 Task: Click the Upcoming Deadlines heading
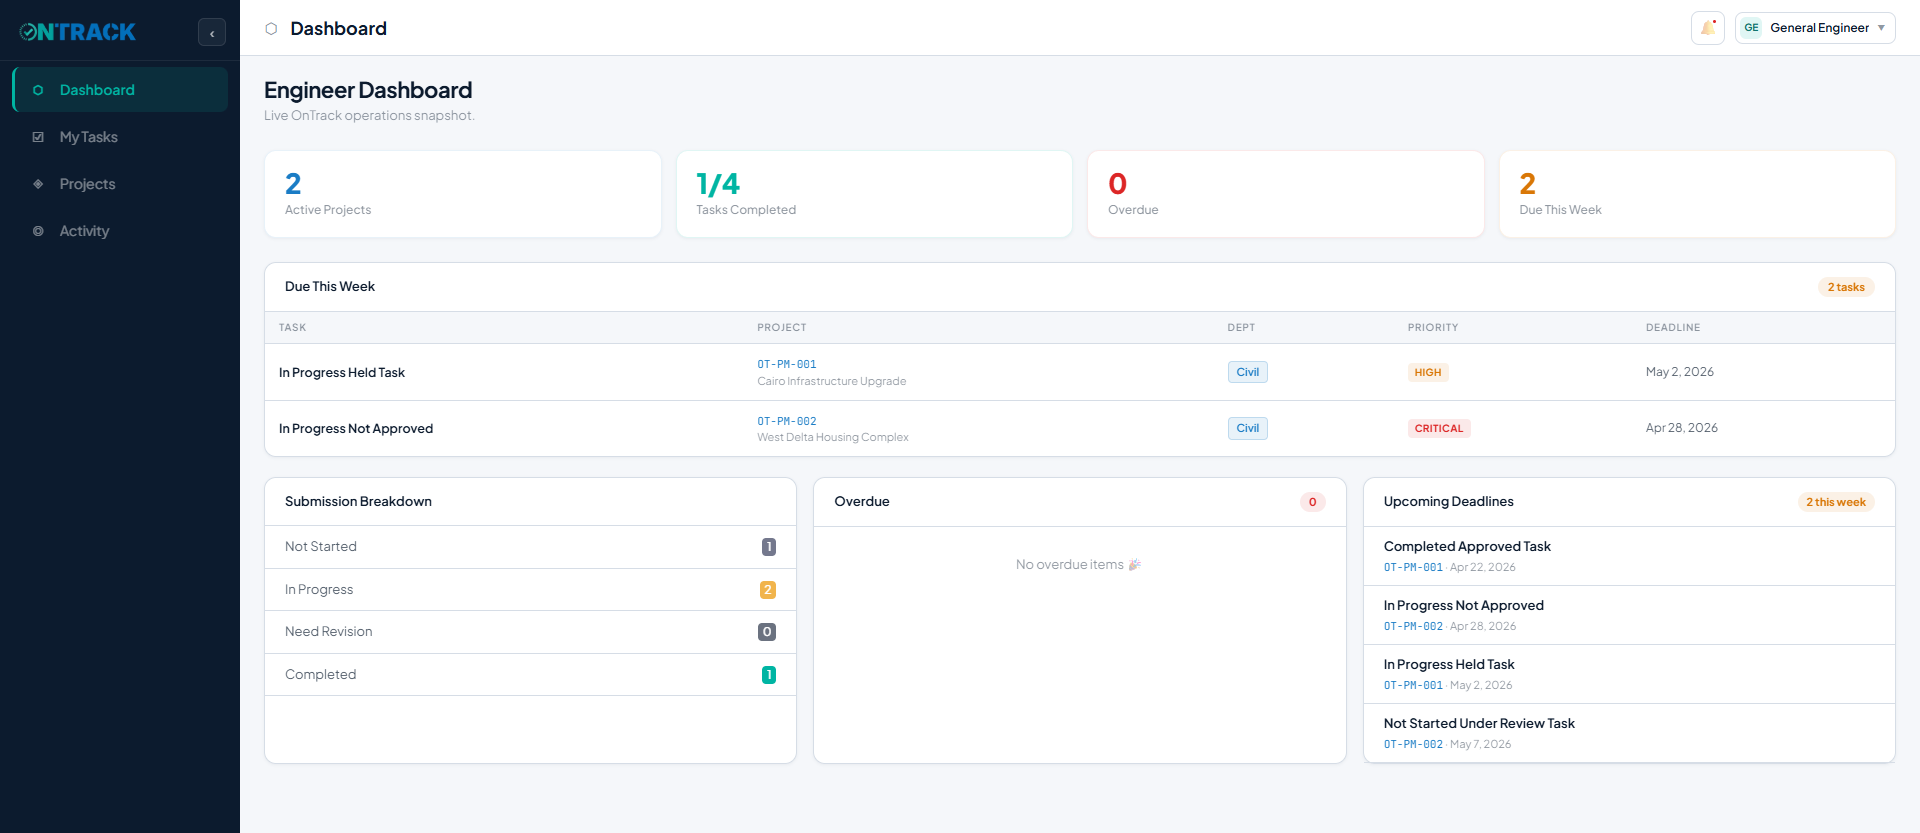[1448, 502]
